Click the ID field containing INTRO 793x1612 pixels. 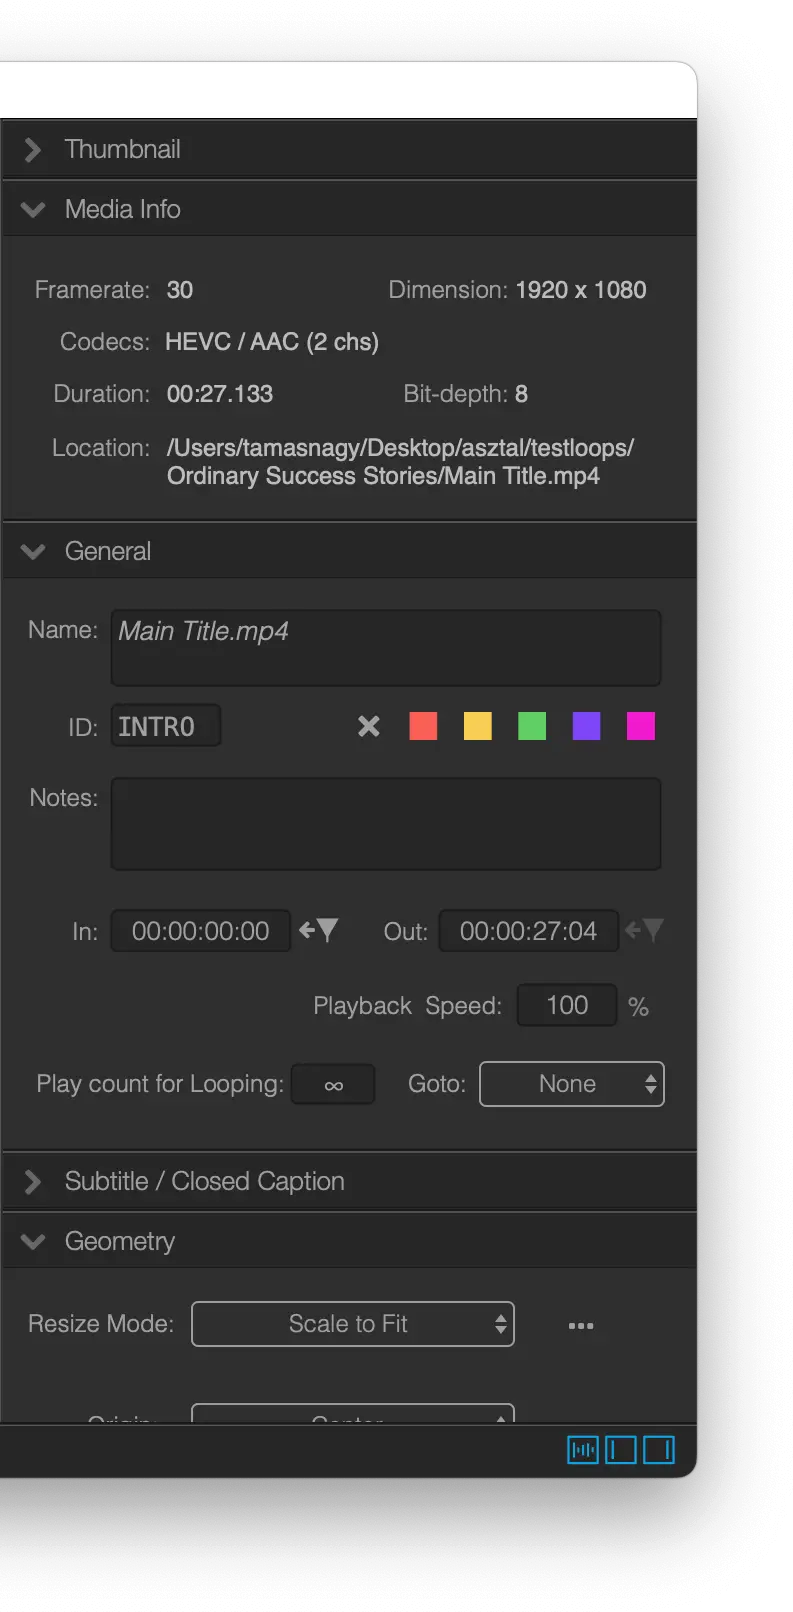(166, 726)
